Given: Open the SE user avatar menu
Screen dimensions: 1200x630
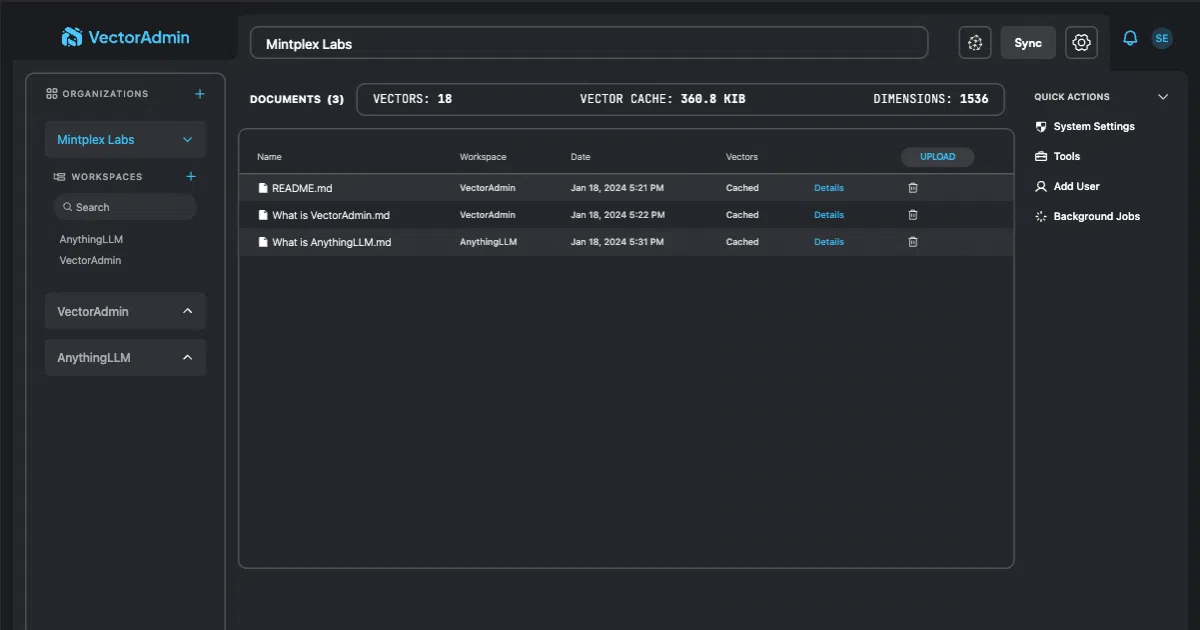Looking at the screenshot, I should [1161, 39].
